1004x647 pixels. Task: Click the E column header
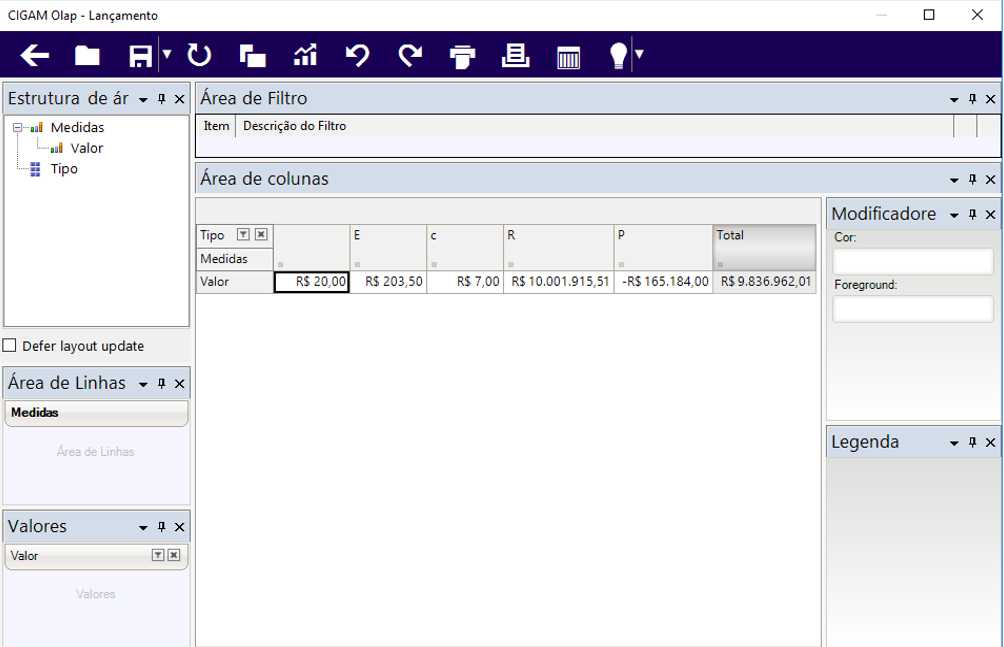click(x=388, y=247)
